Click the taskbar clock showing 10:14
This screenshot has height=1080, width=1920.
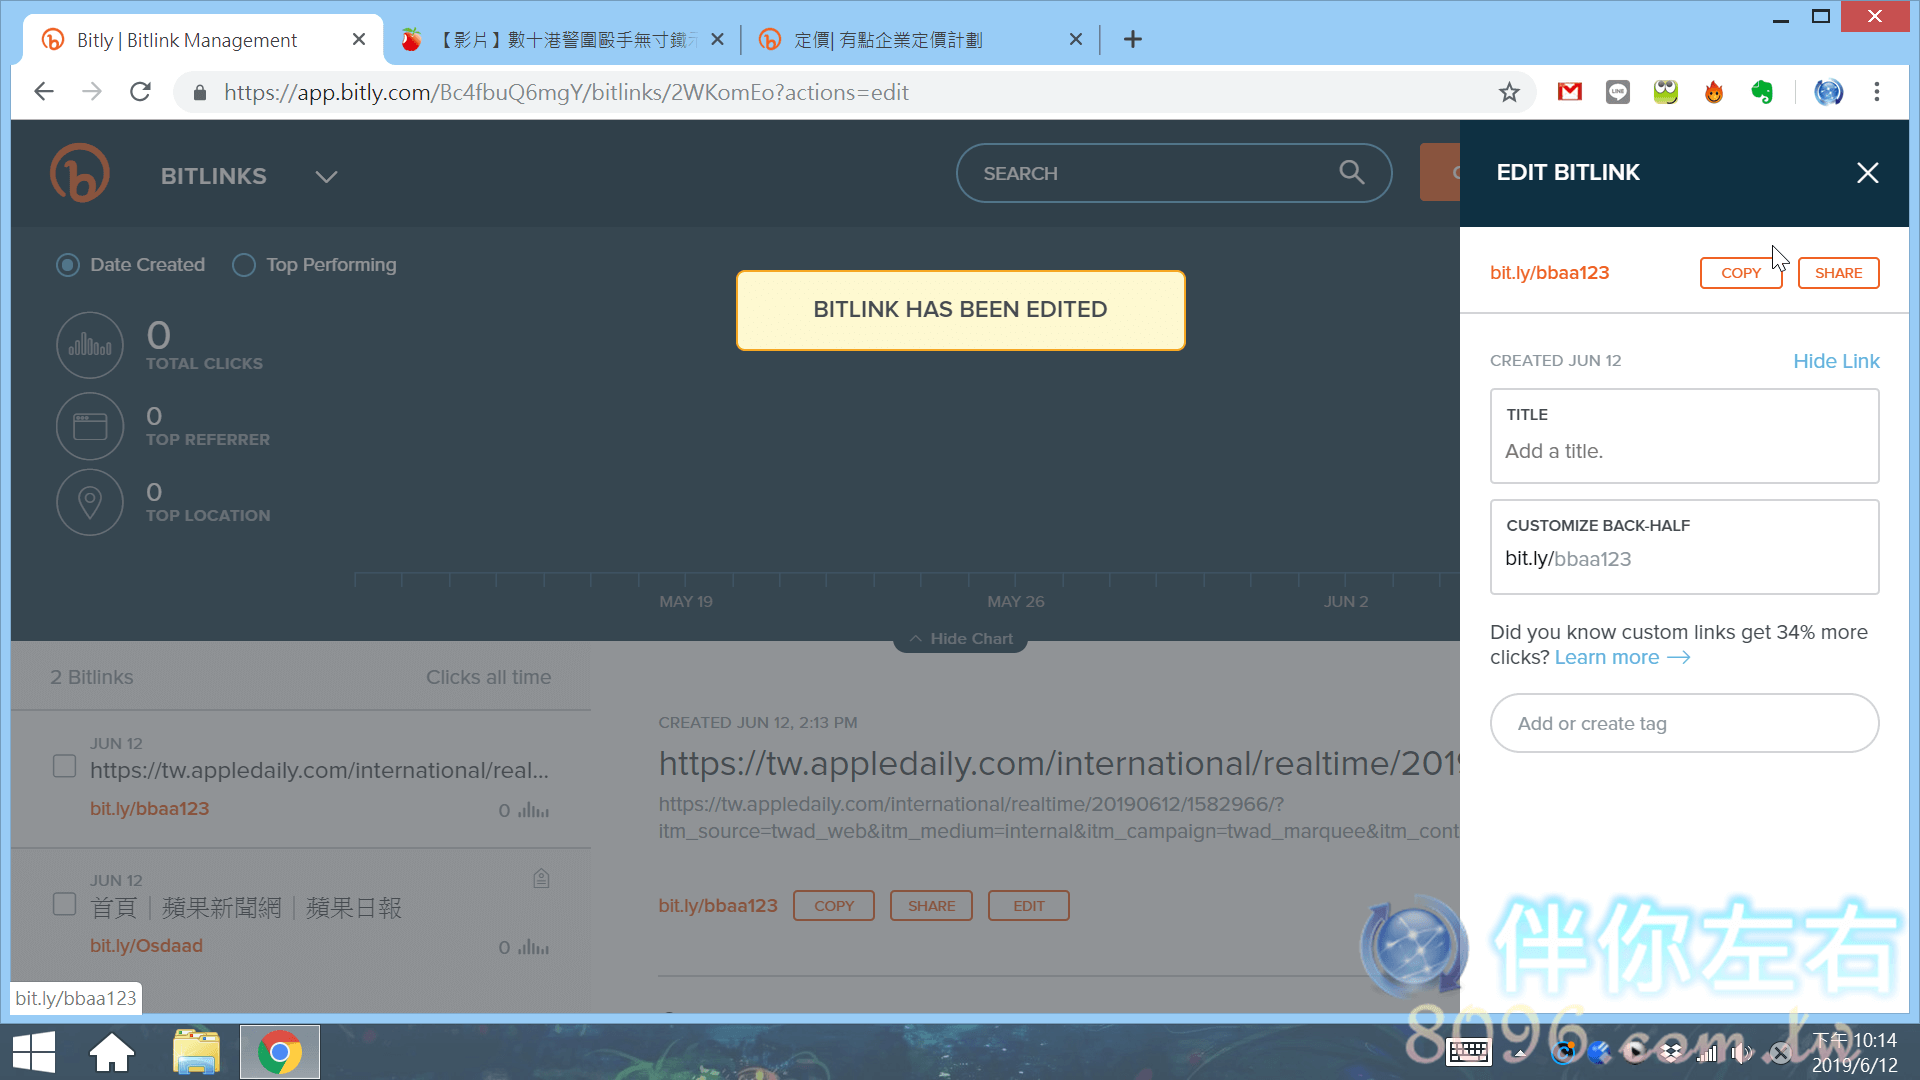1855,1052
